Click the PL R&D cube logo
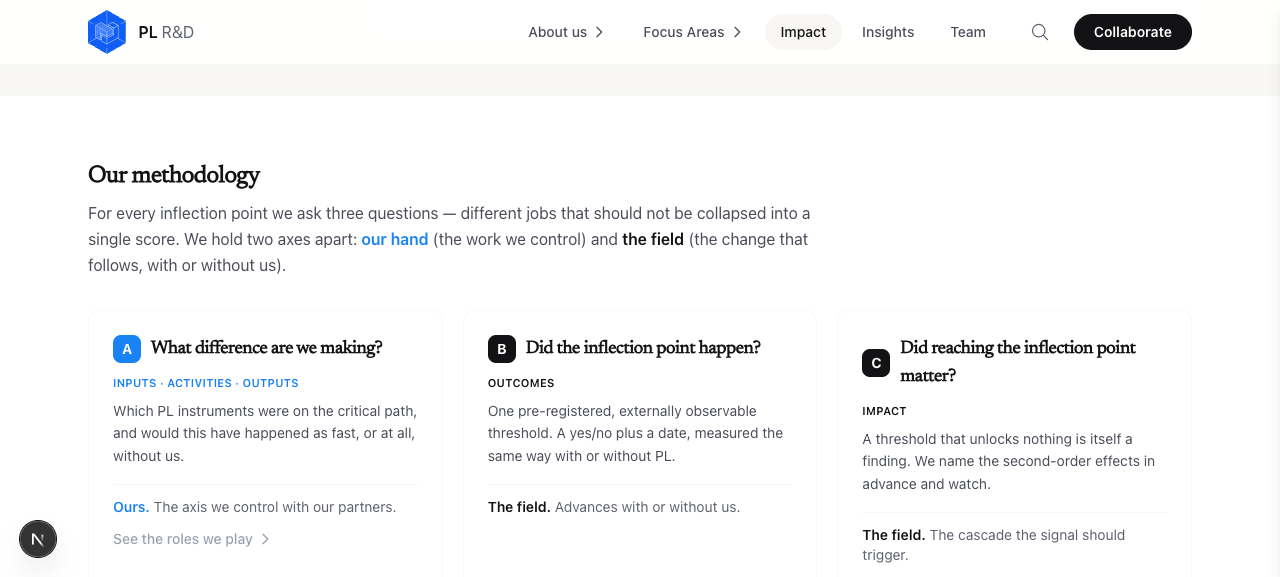The height and width of the screenshot is (577, 1280). (x=107, y=32)
